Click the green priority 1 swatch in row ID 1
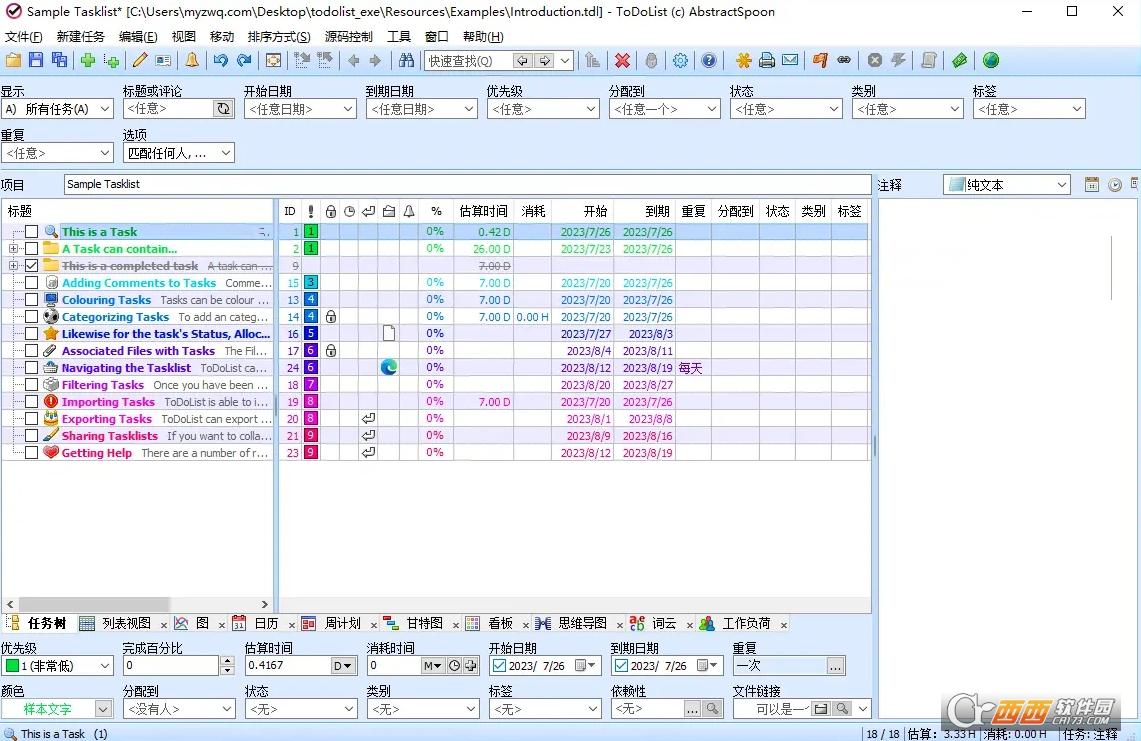 (x=311, y=231)
